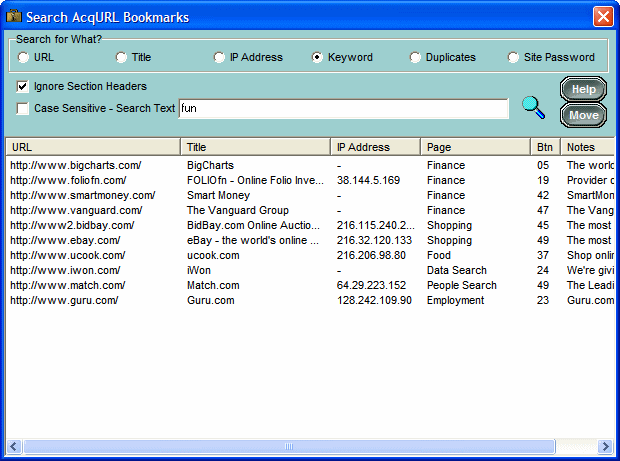This screenshot has height=461, width=620.
Task: Select the http://www.match.com/ URL
Action: [68, 285]
